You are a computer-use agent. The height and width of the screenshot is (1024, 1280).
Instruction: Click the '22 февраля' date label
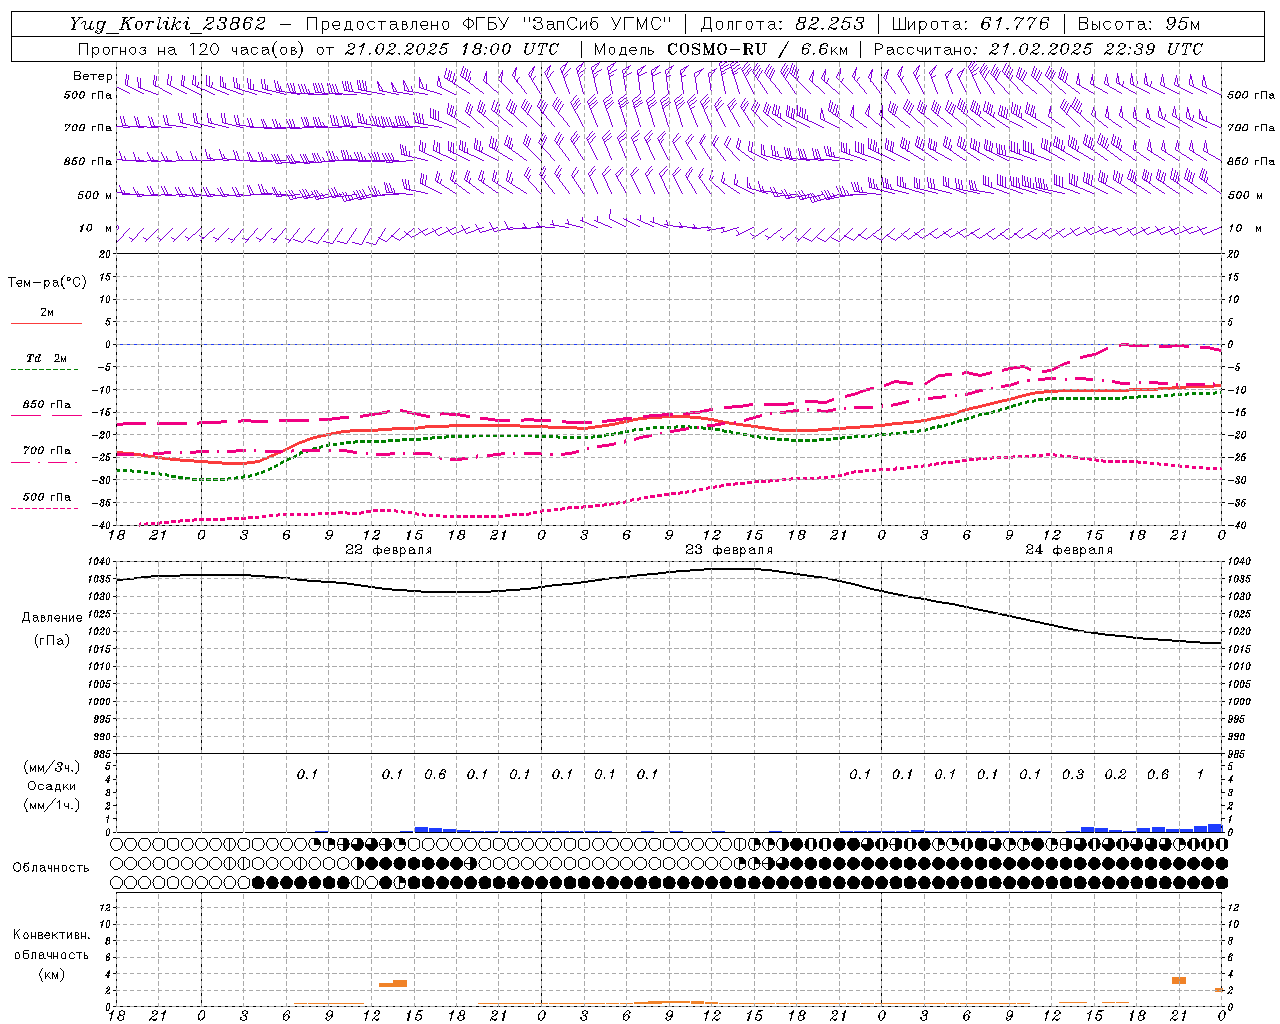click(389, 550)
